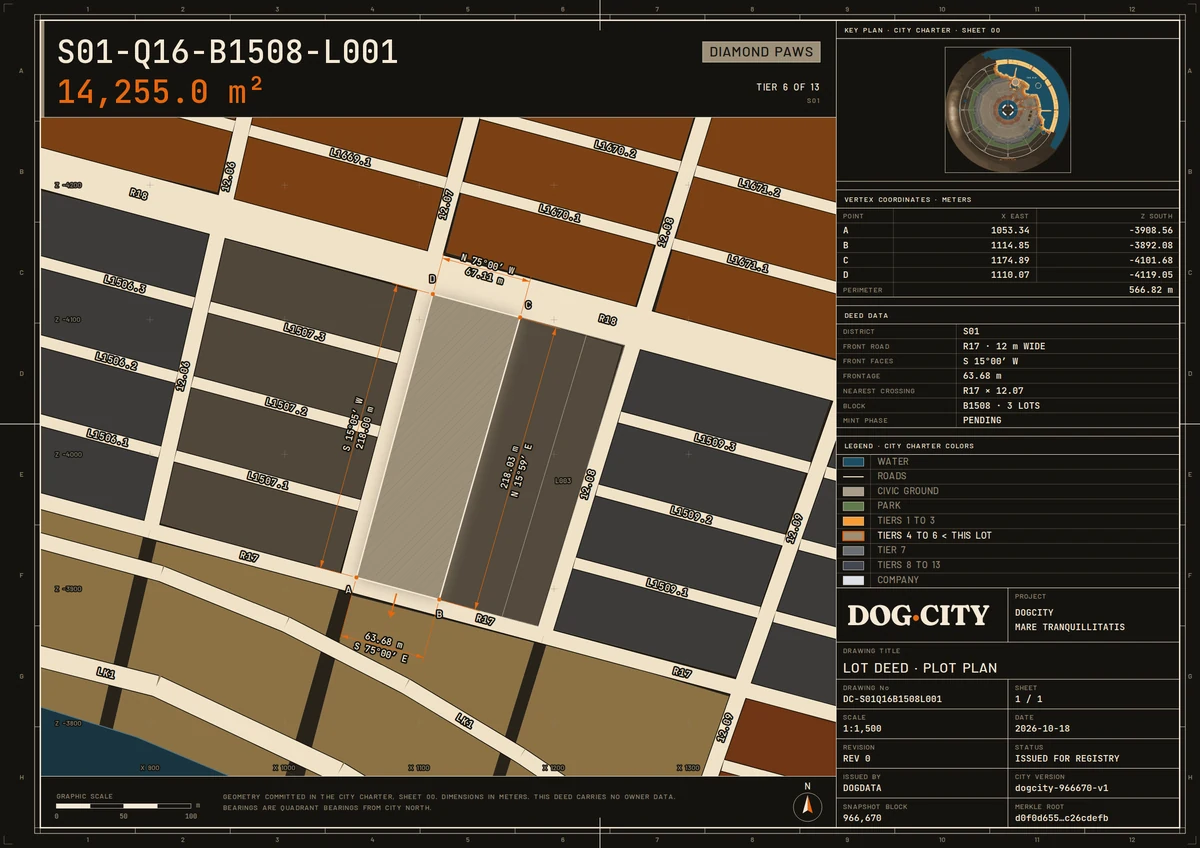Click snapshot block value 966,670
Screen dimensions: 1200x848
pos(862,817)
